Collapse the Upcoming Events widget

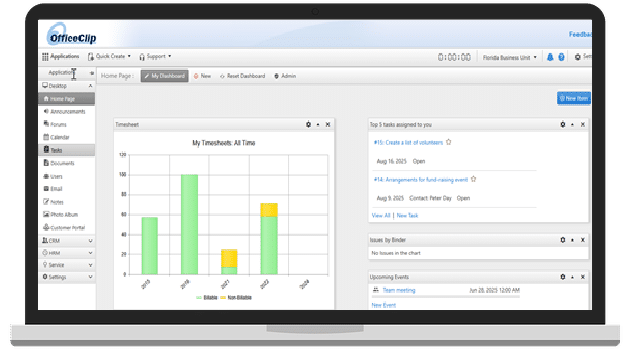pos(572,277)
